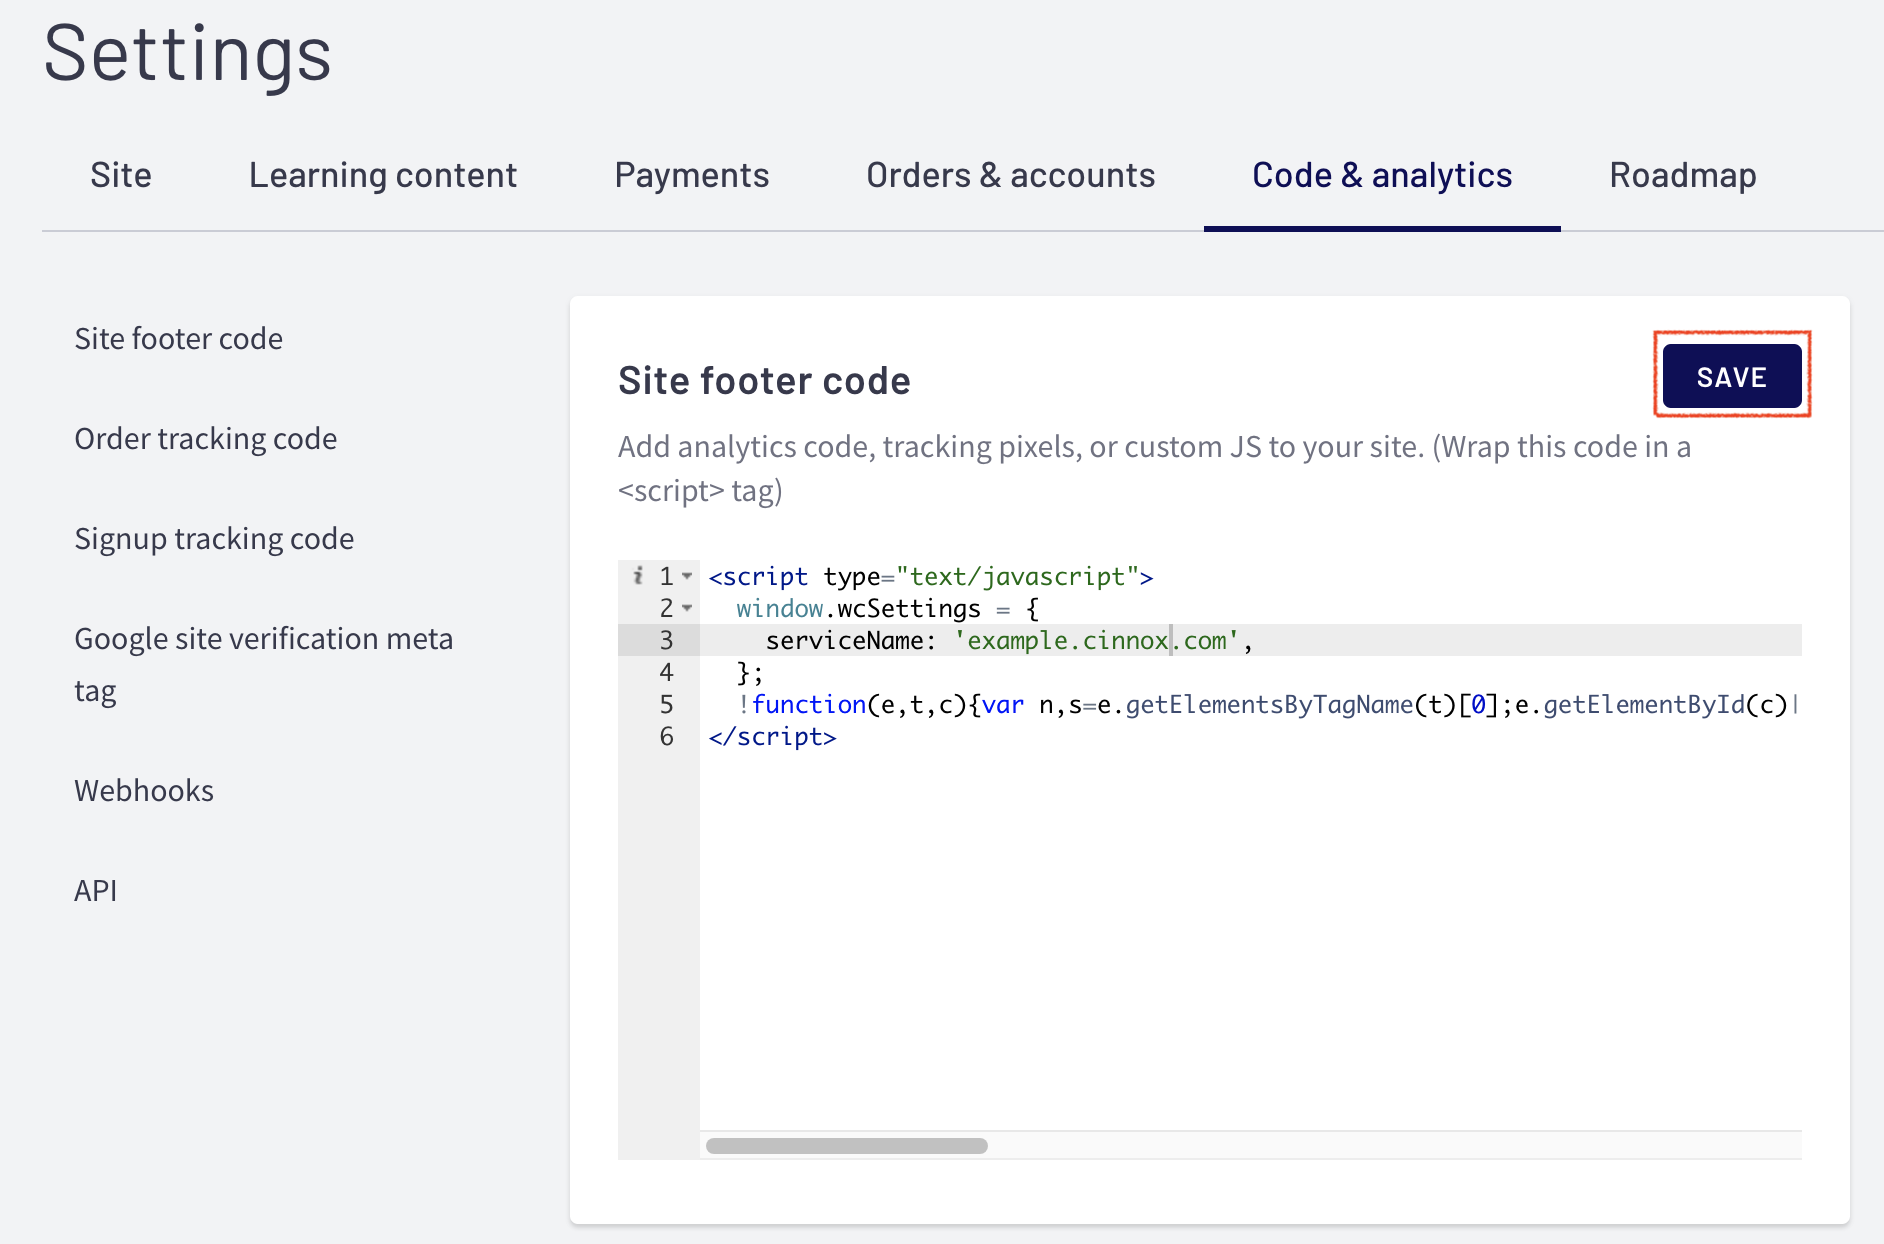Place cursor in serviceName 'example.cinnox.com' value
The width and height of the screenshot is (1884, 1244).
click(x=1097, y=641)
